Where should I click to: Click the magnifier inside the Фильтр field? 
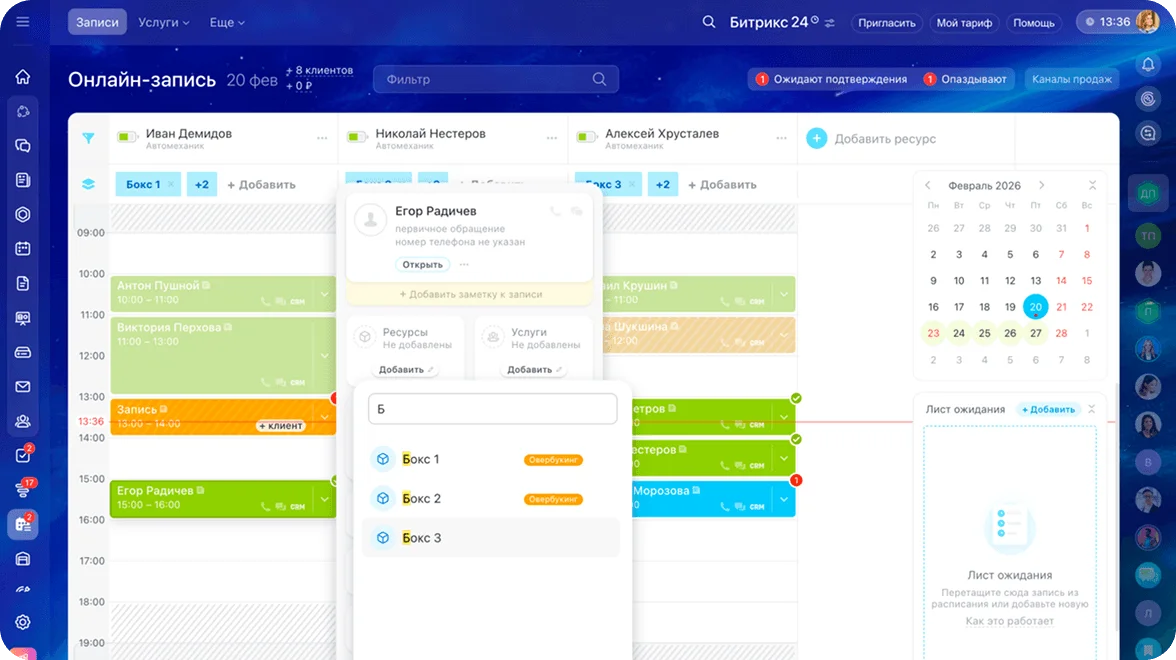599,80
